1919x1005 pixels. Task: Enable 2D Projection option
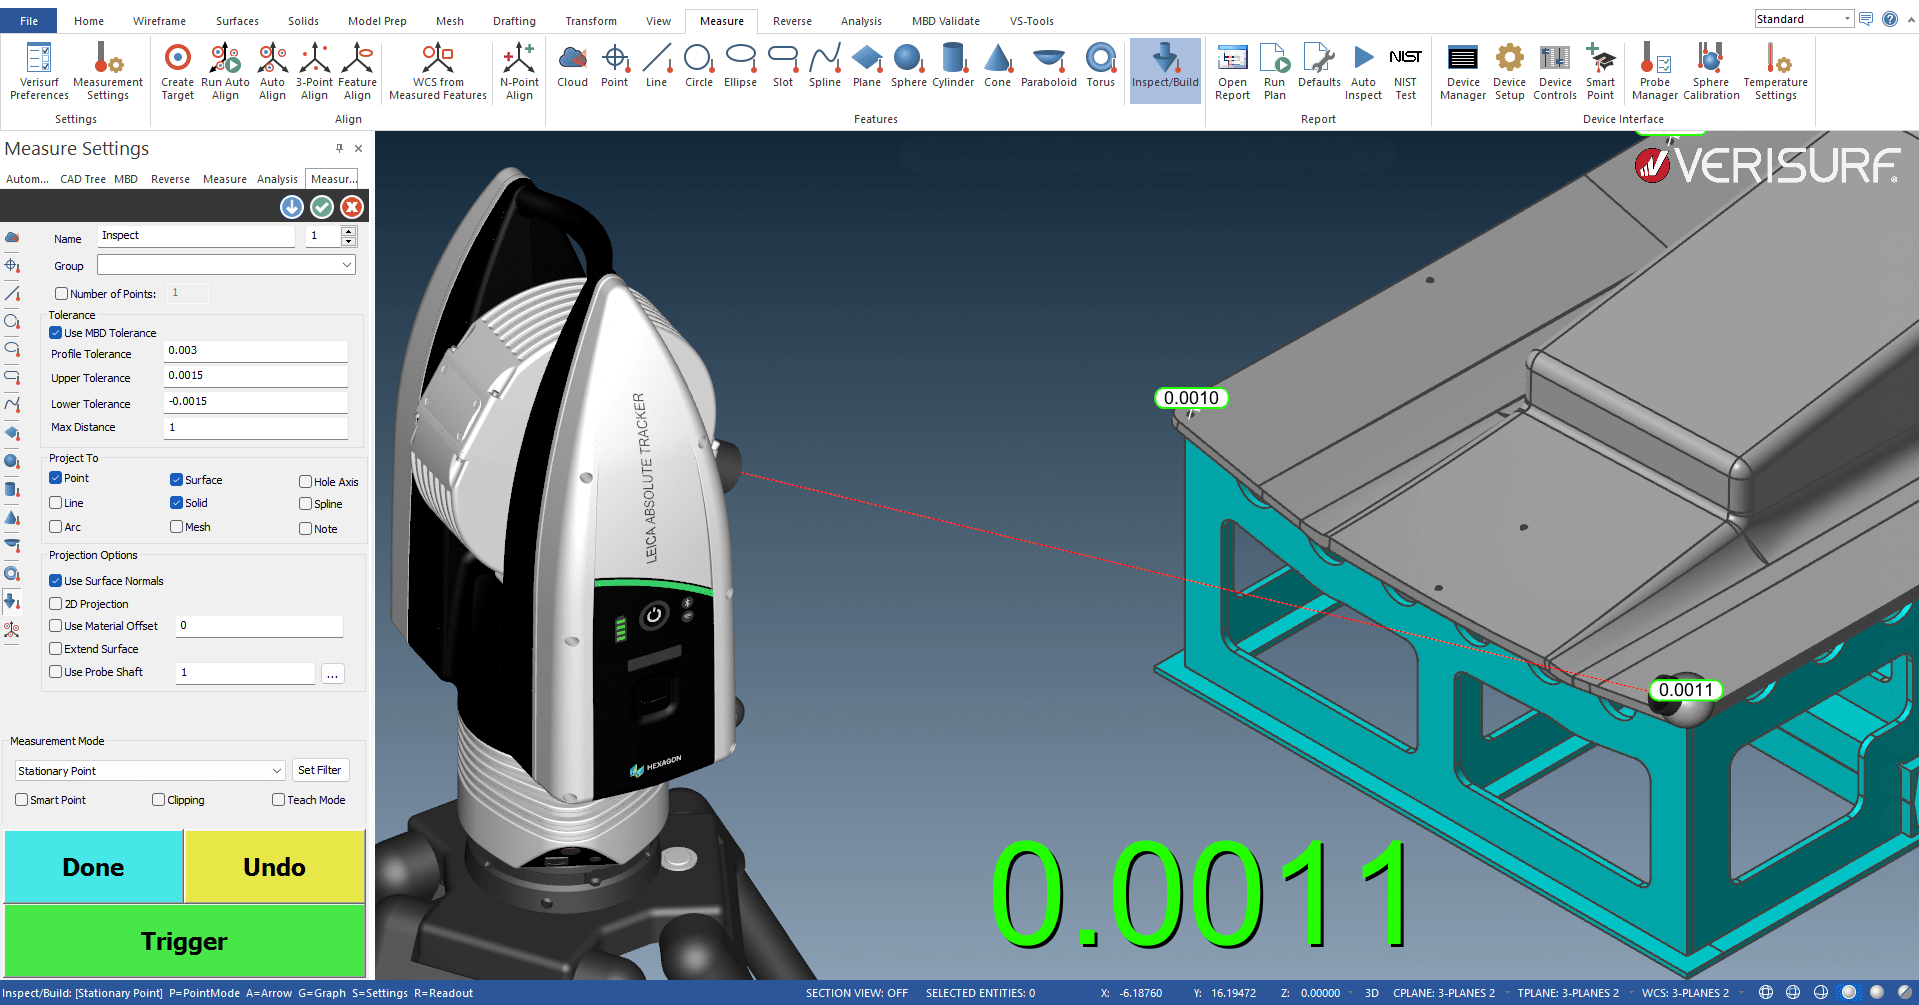click(56, 604)
